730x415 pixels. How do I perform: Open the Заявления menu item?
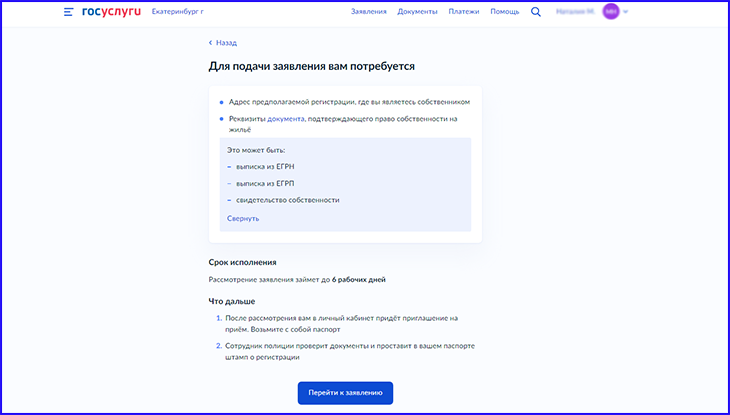pos(368,12)
